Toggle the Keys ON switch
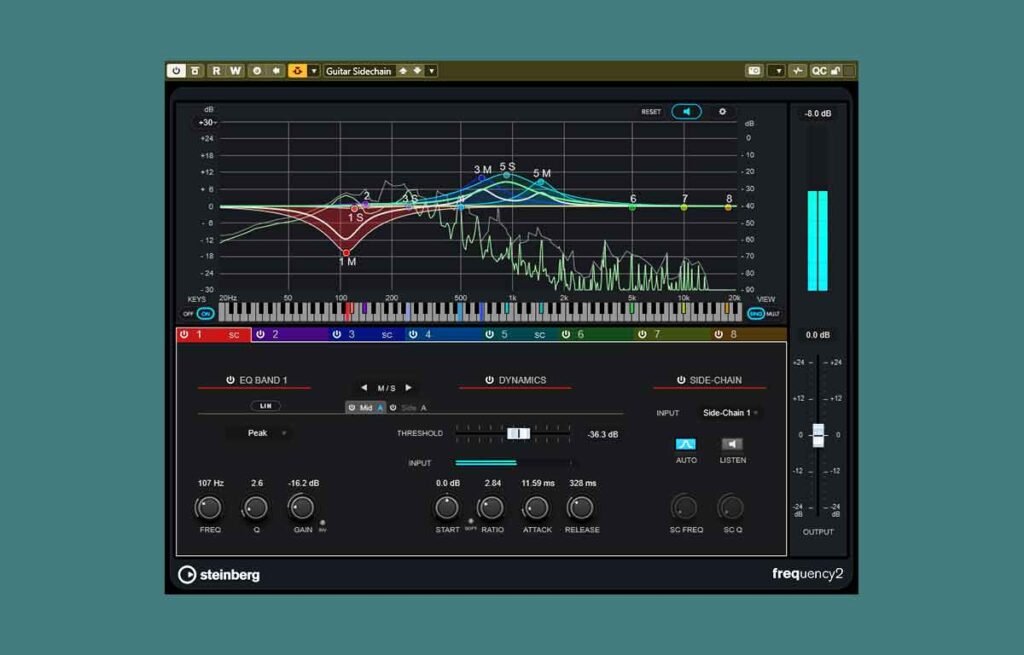 [205, 313]
